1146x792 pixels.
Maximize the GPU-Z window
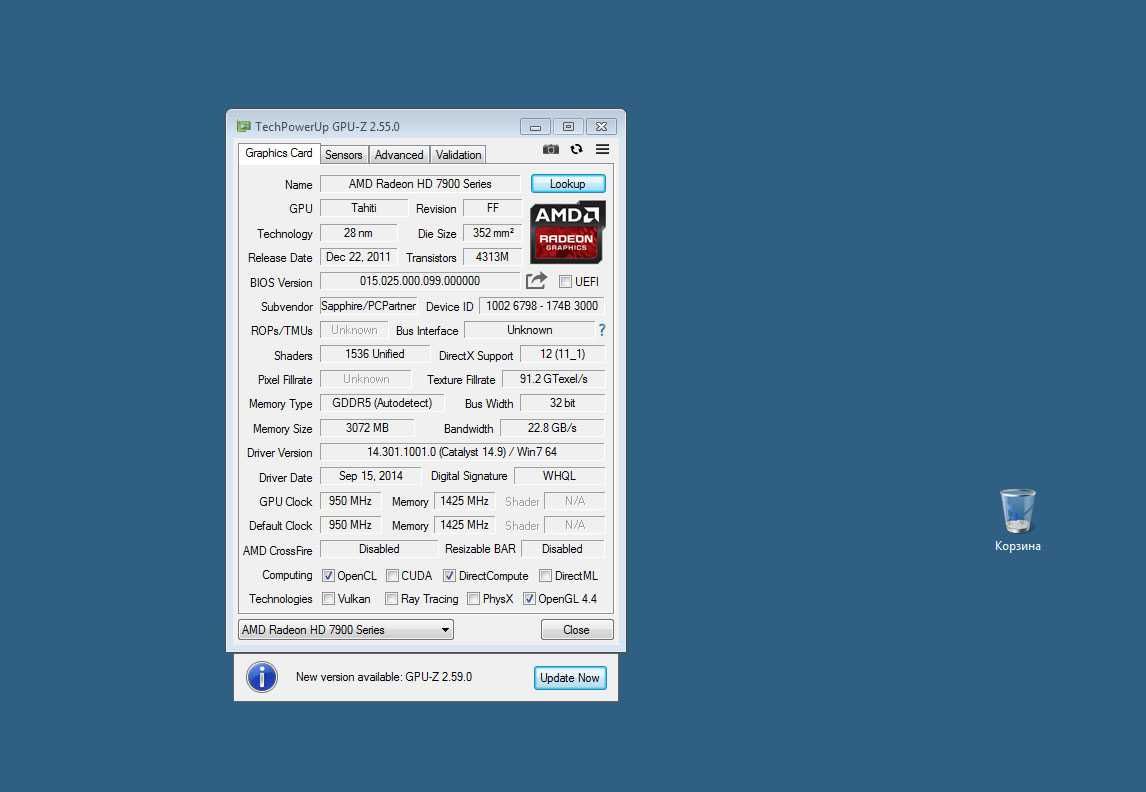click(568, 126)
